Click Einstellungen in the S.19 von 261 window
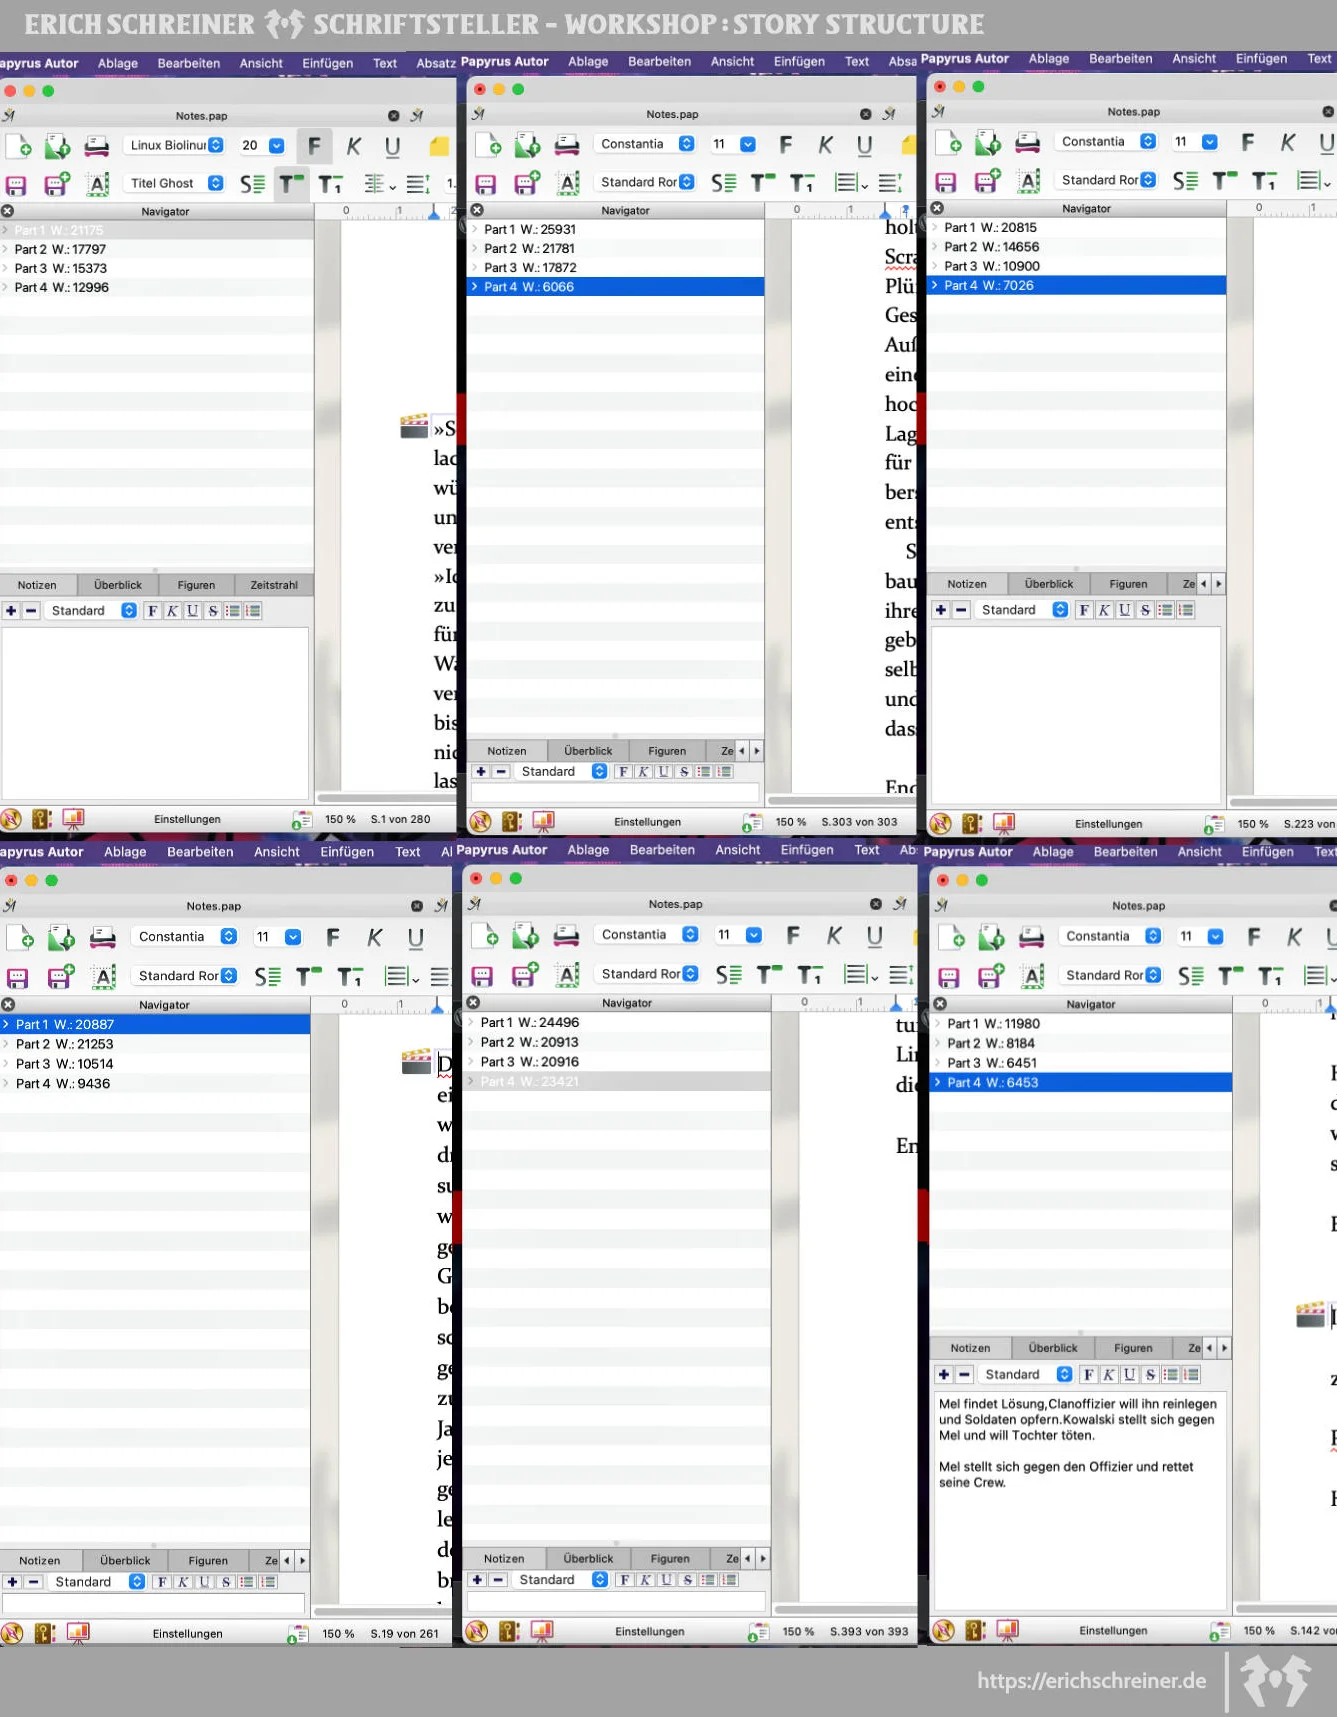The width and height of the screenshot is (1337, 1717). [187, 1633]
